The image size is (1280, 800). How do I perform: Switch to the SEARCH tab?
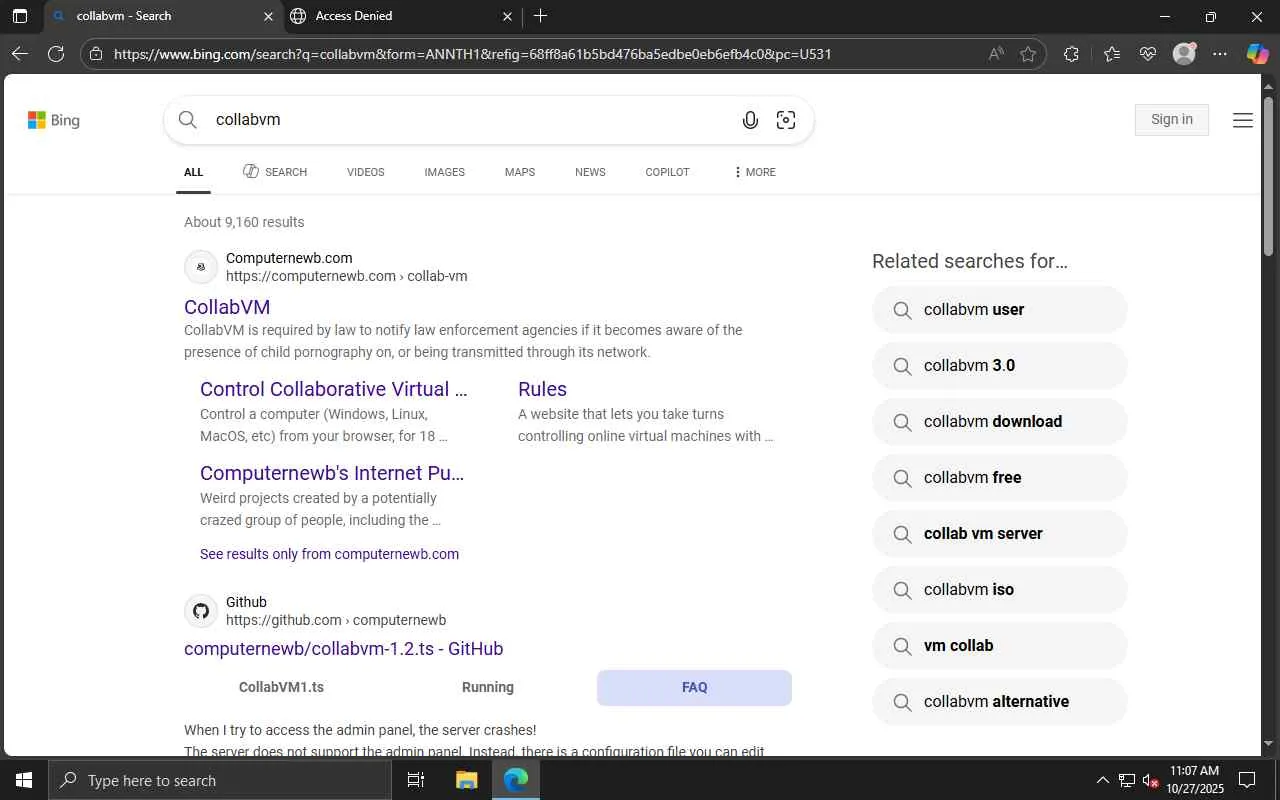click(x=275, y=172)
